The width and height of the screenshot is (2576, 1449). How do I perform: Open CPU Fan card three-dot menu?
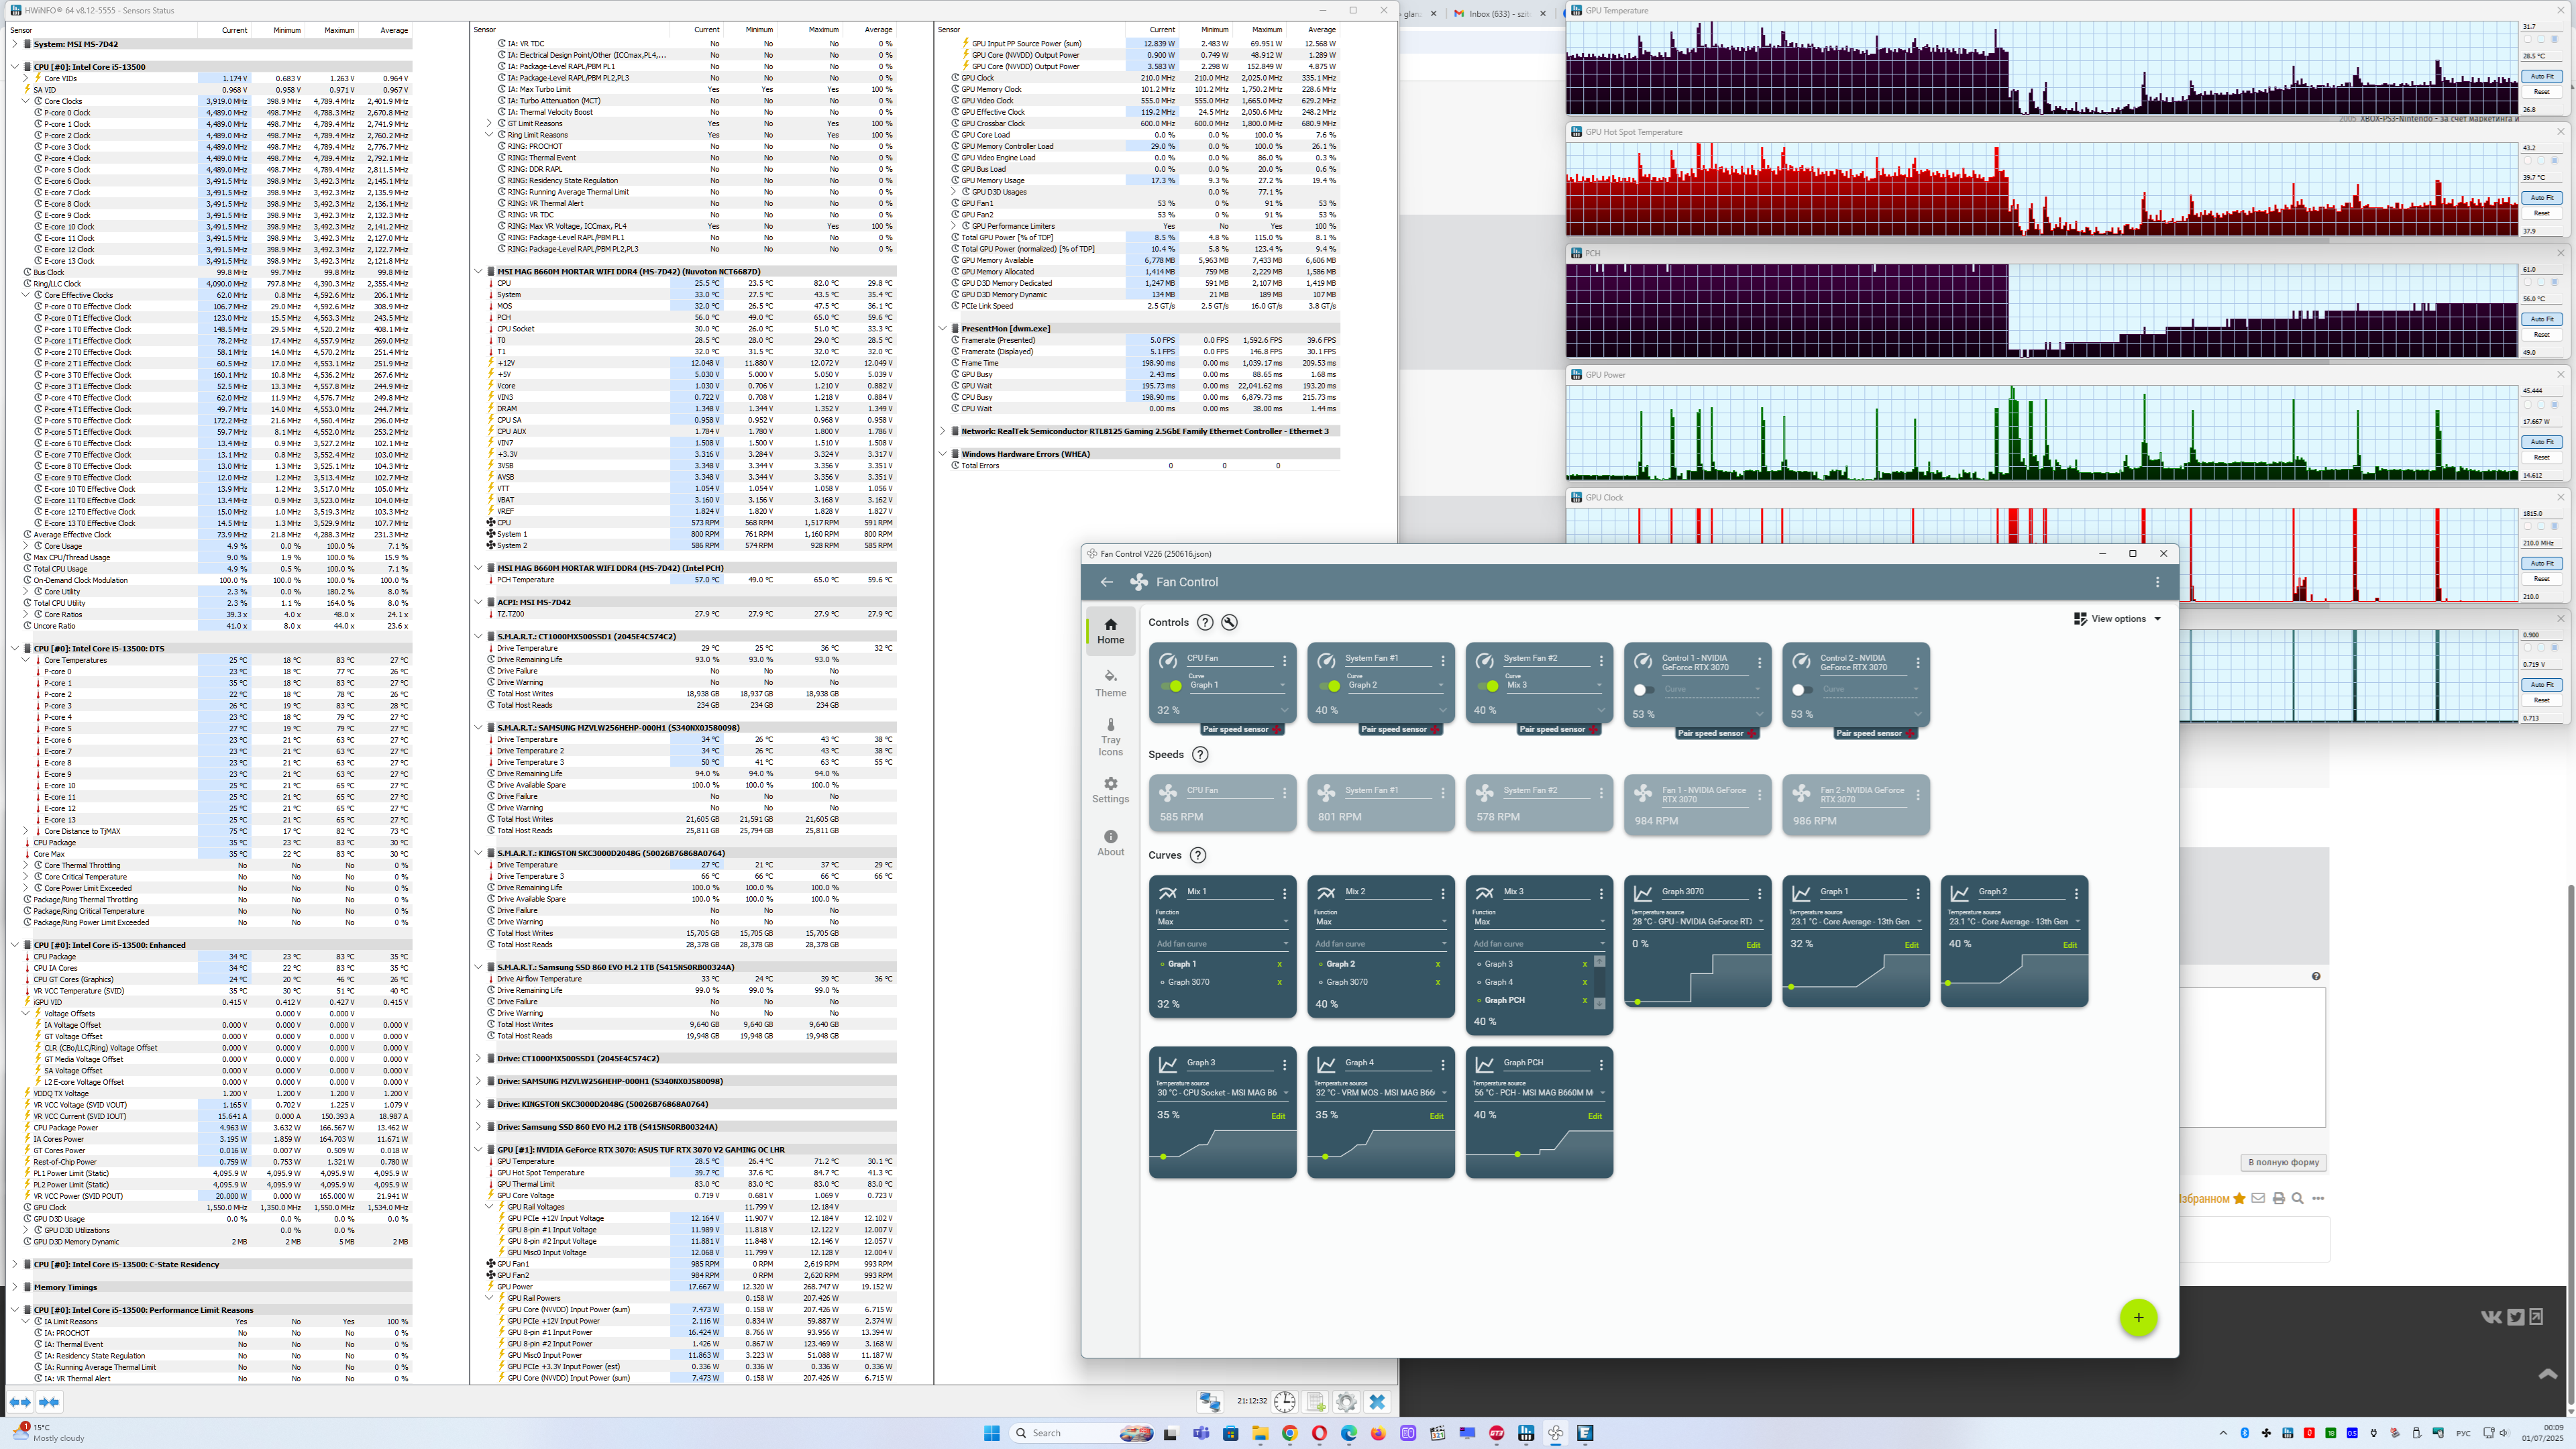click(1284, 660)
